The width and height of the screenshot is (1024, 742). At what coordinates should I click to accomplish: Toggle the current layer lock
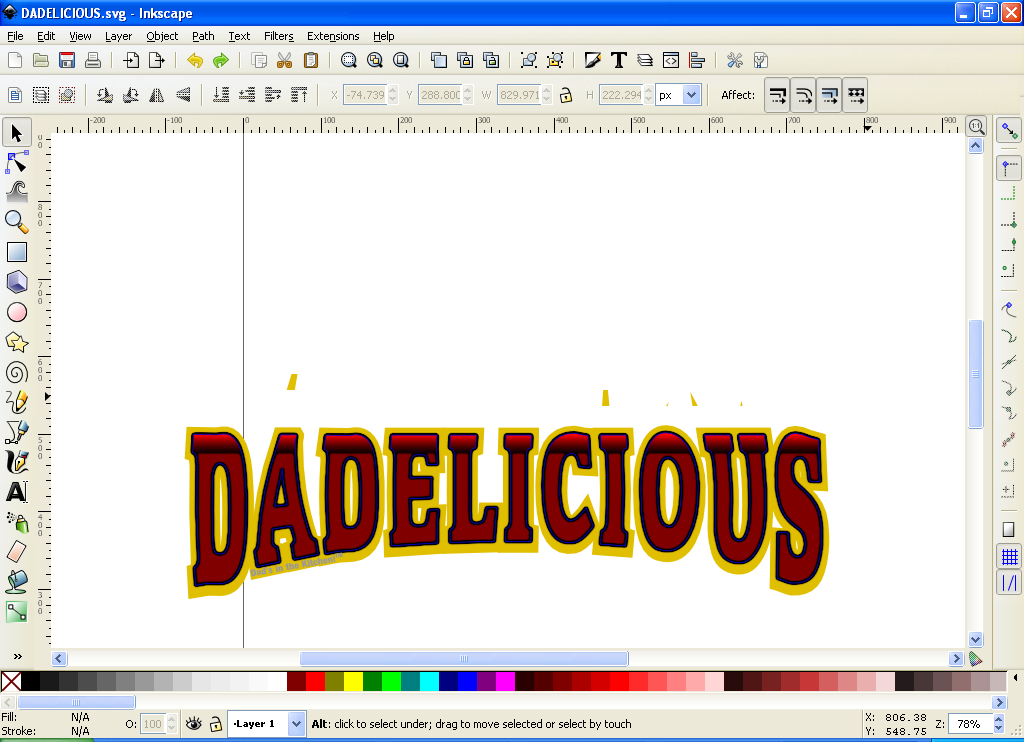pos(215,723)
